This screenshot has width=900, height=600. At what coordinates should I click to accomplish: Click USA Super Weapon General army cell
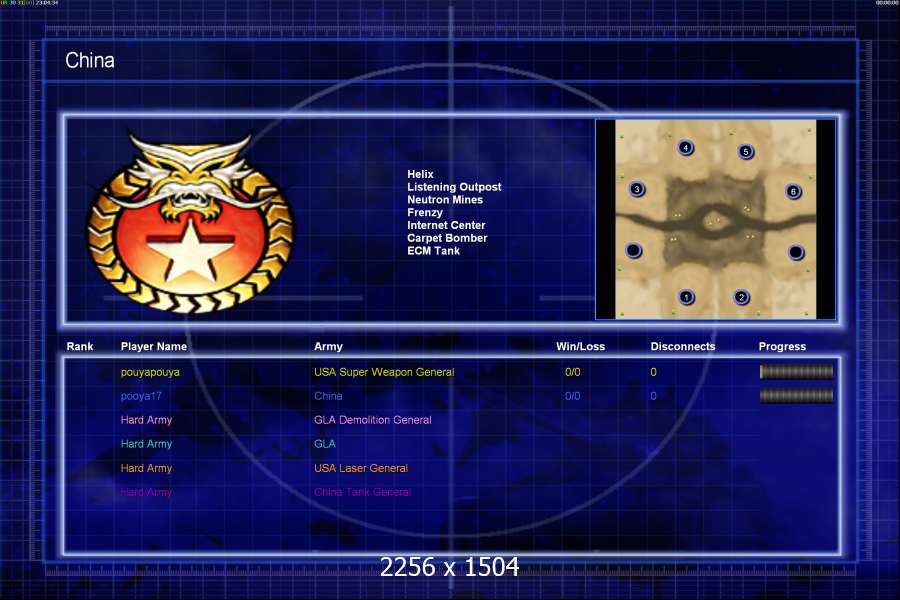(x=384, y=372)
